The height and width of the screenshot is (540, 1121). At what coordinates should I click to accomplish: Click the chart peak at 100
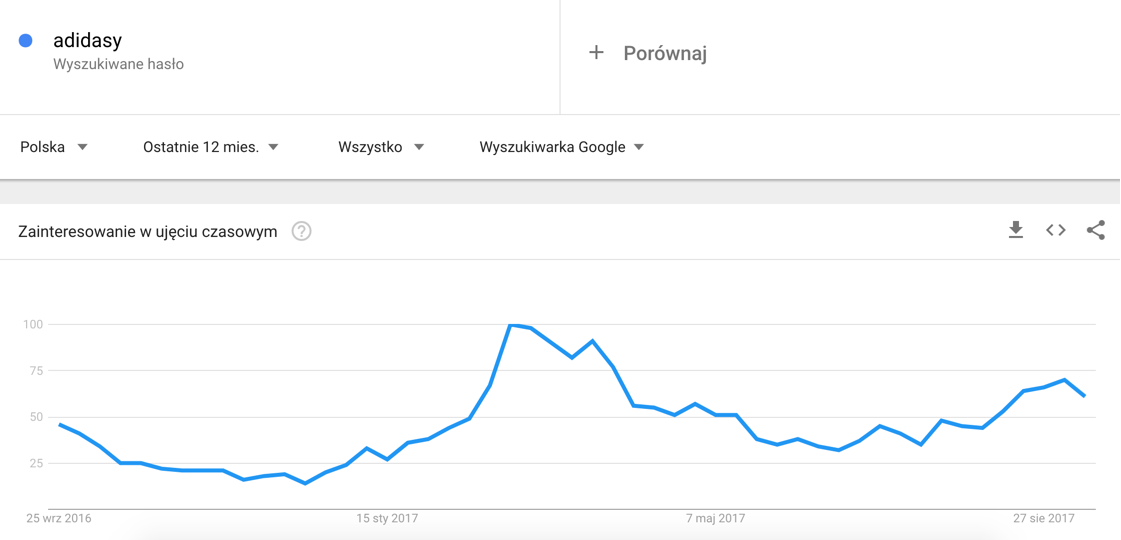pyautogui.click(x=511, y=325)
